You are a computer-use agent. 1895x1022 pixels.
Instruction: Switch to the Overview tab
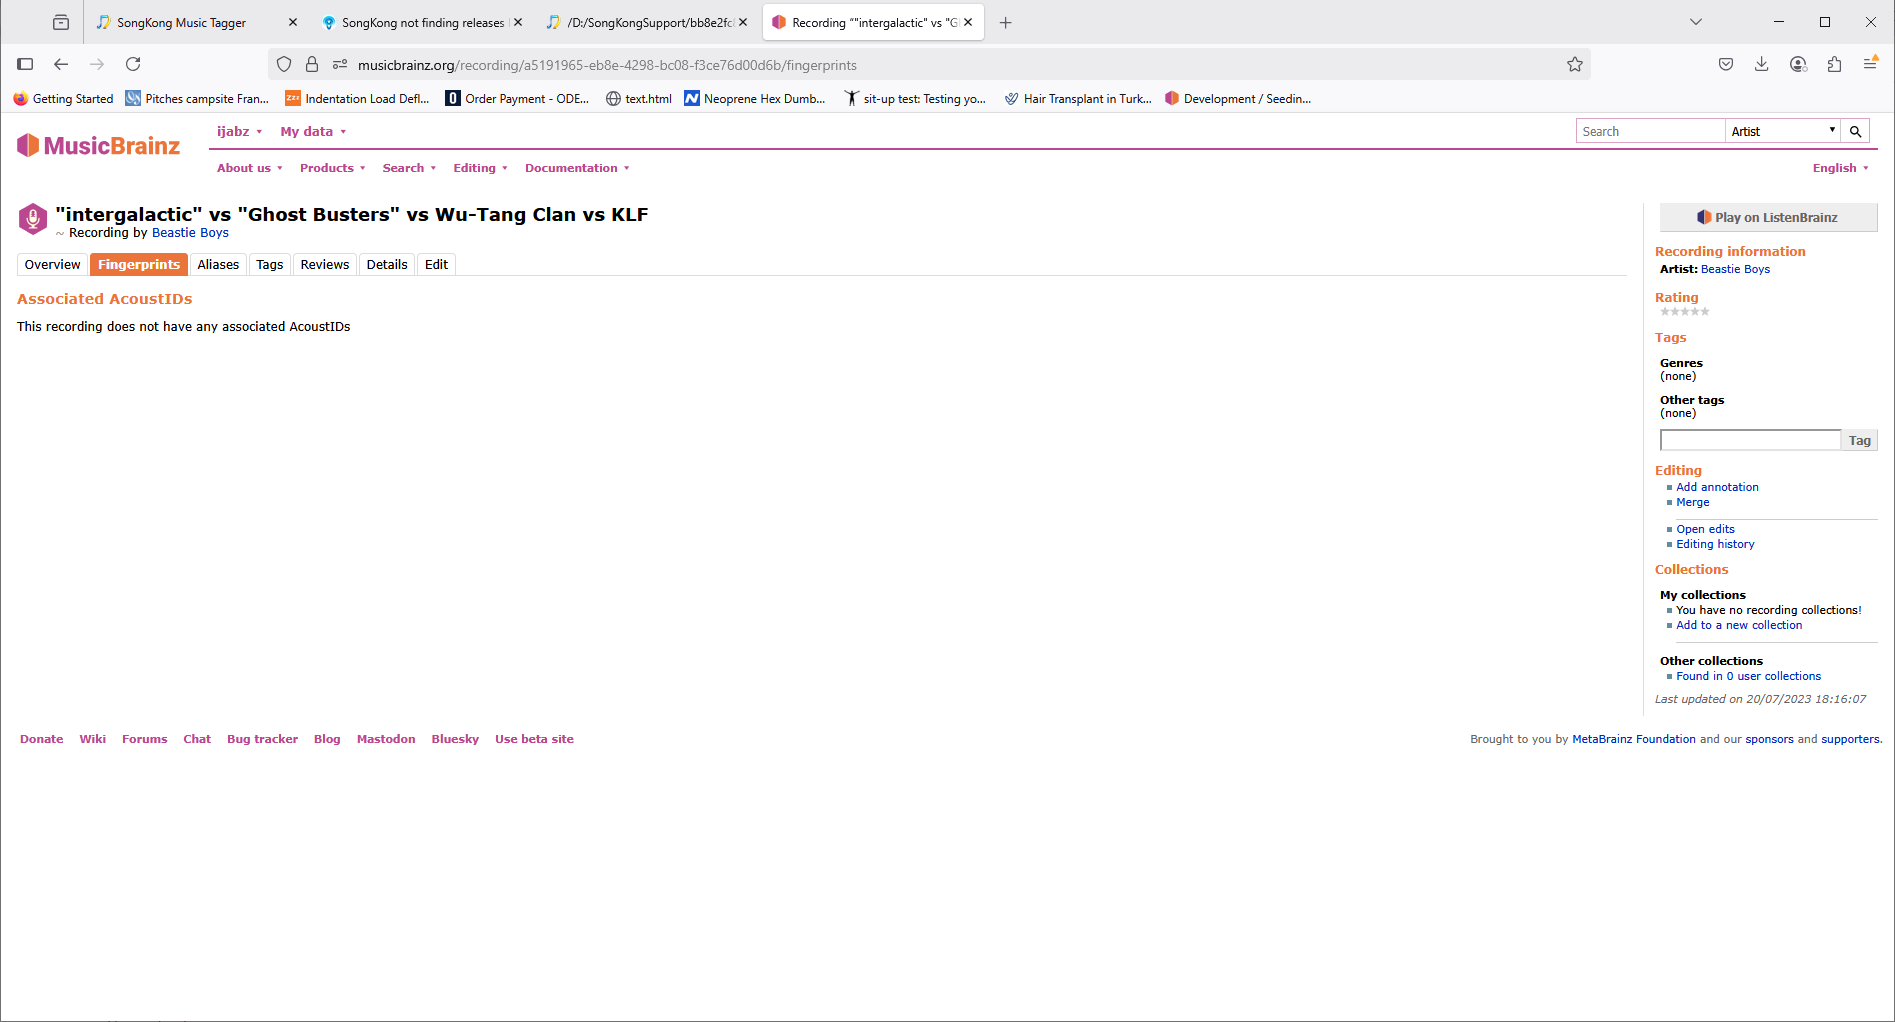pos(53,264)
